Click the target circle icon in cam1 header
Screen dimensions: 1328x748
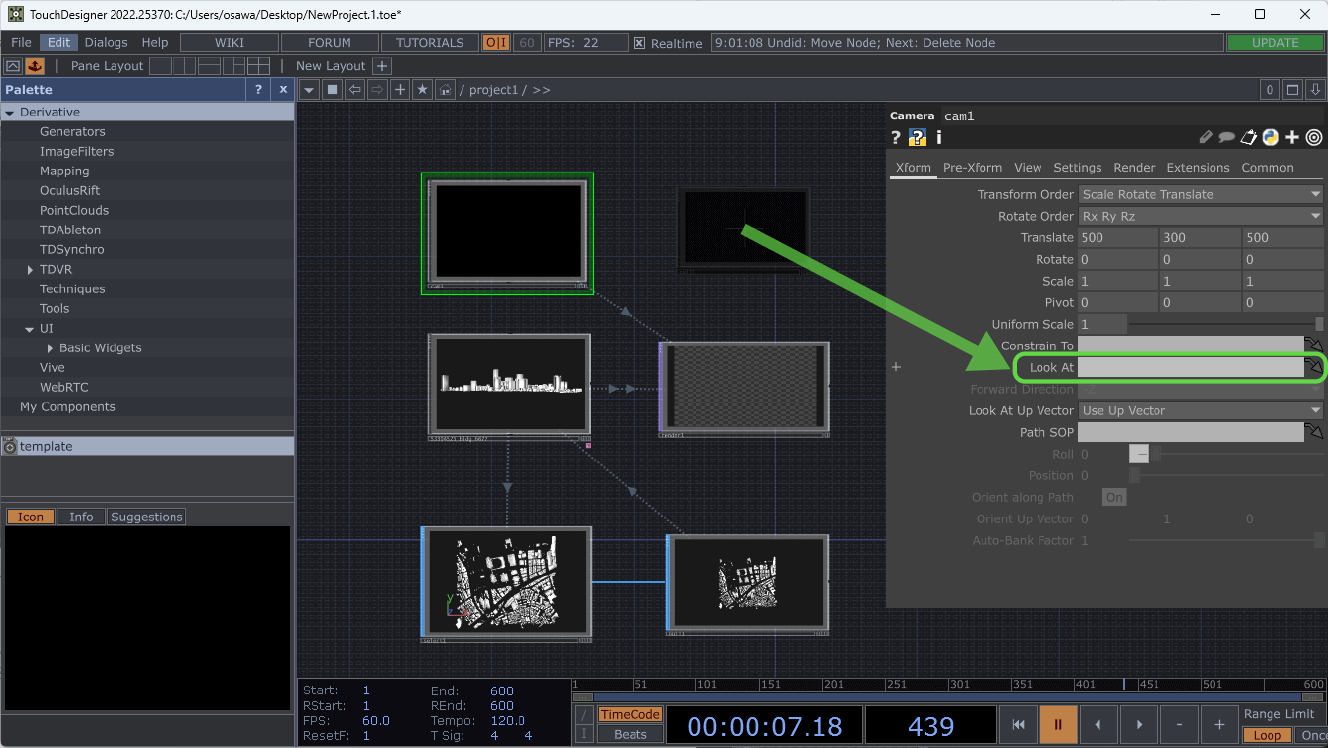(1314, 138)
